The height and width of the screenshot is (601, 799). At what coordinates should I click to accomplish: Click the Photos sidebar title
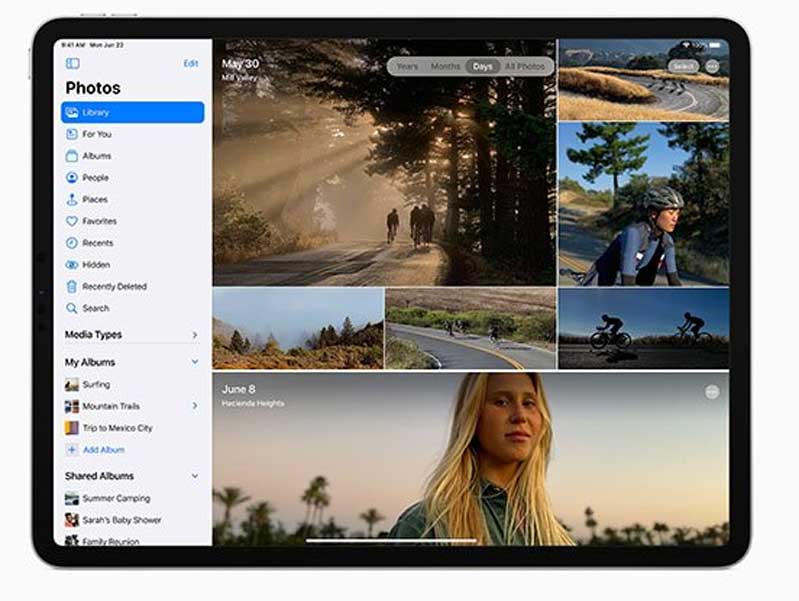[x=93, y=88]
